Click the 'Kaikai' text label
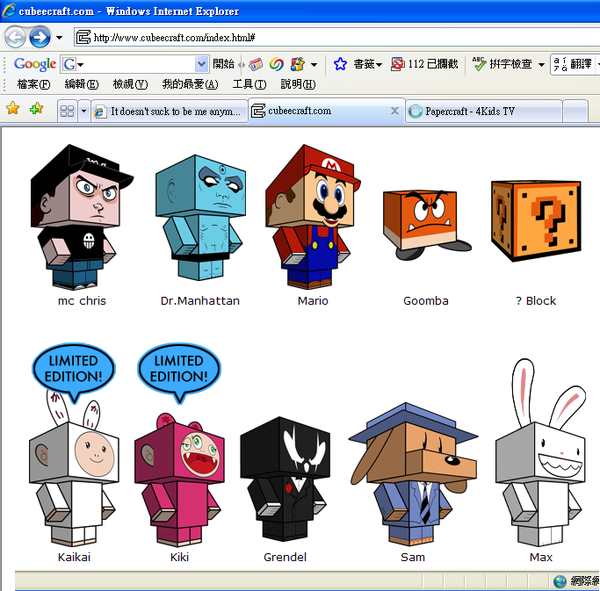This screenshot has width=600, height=591. tap(74, 557)
